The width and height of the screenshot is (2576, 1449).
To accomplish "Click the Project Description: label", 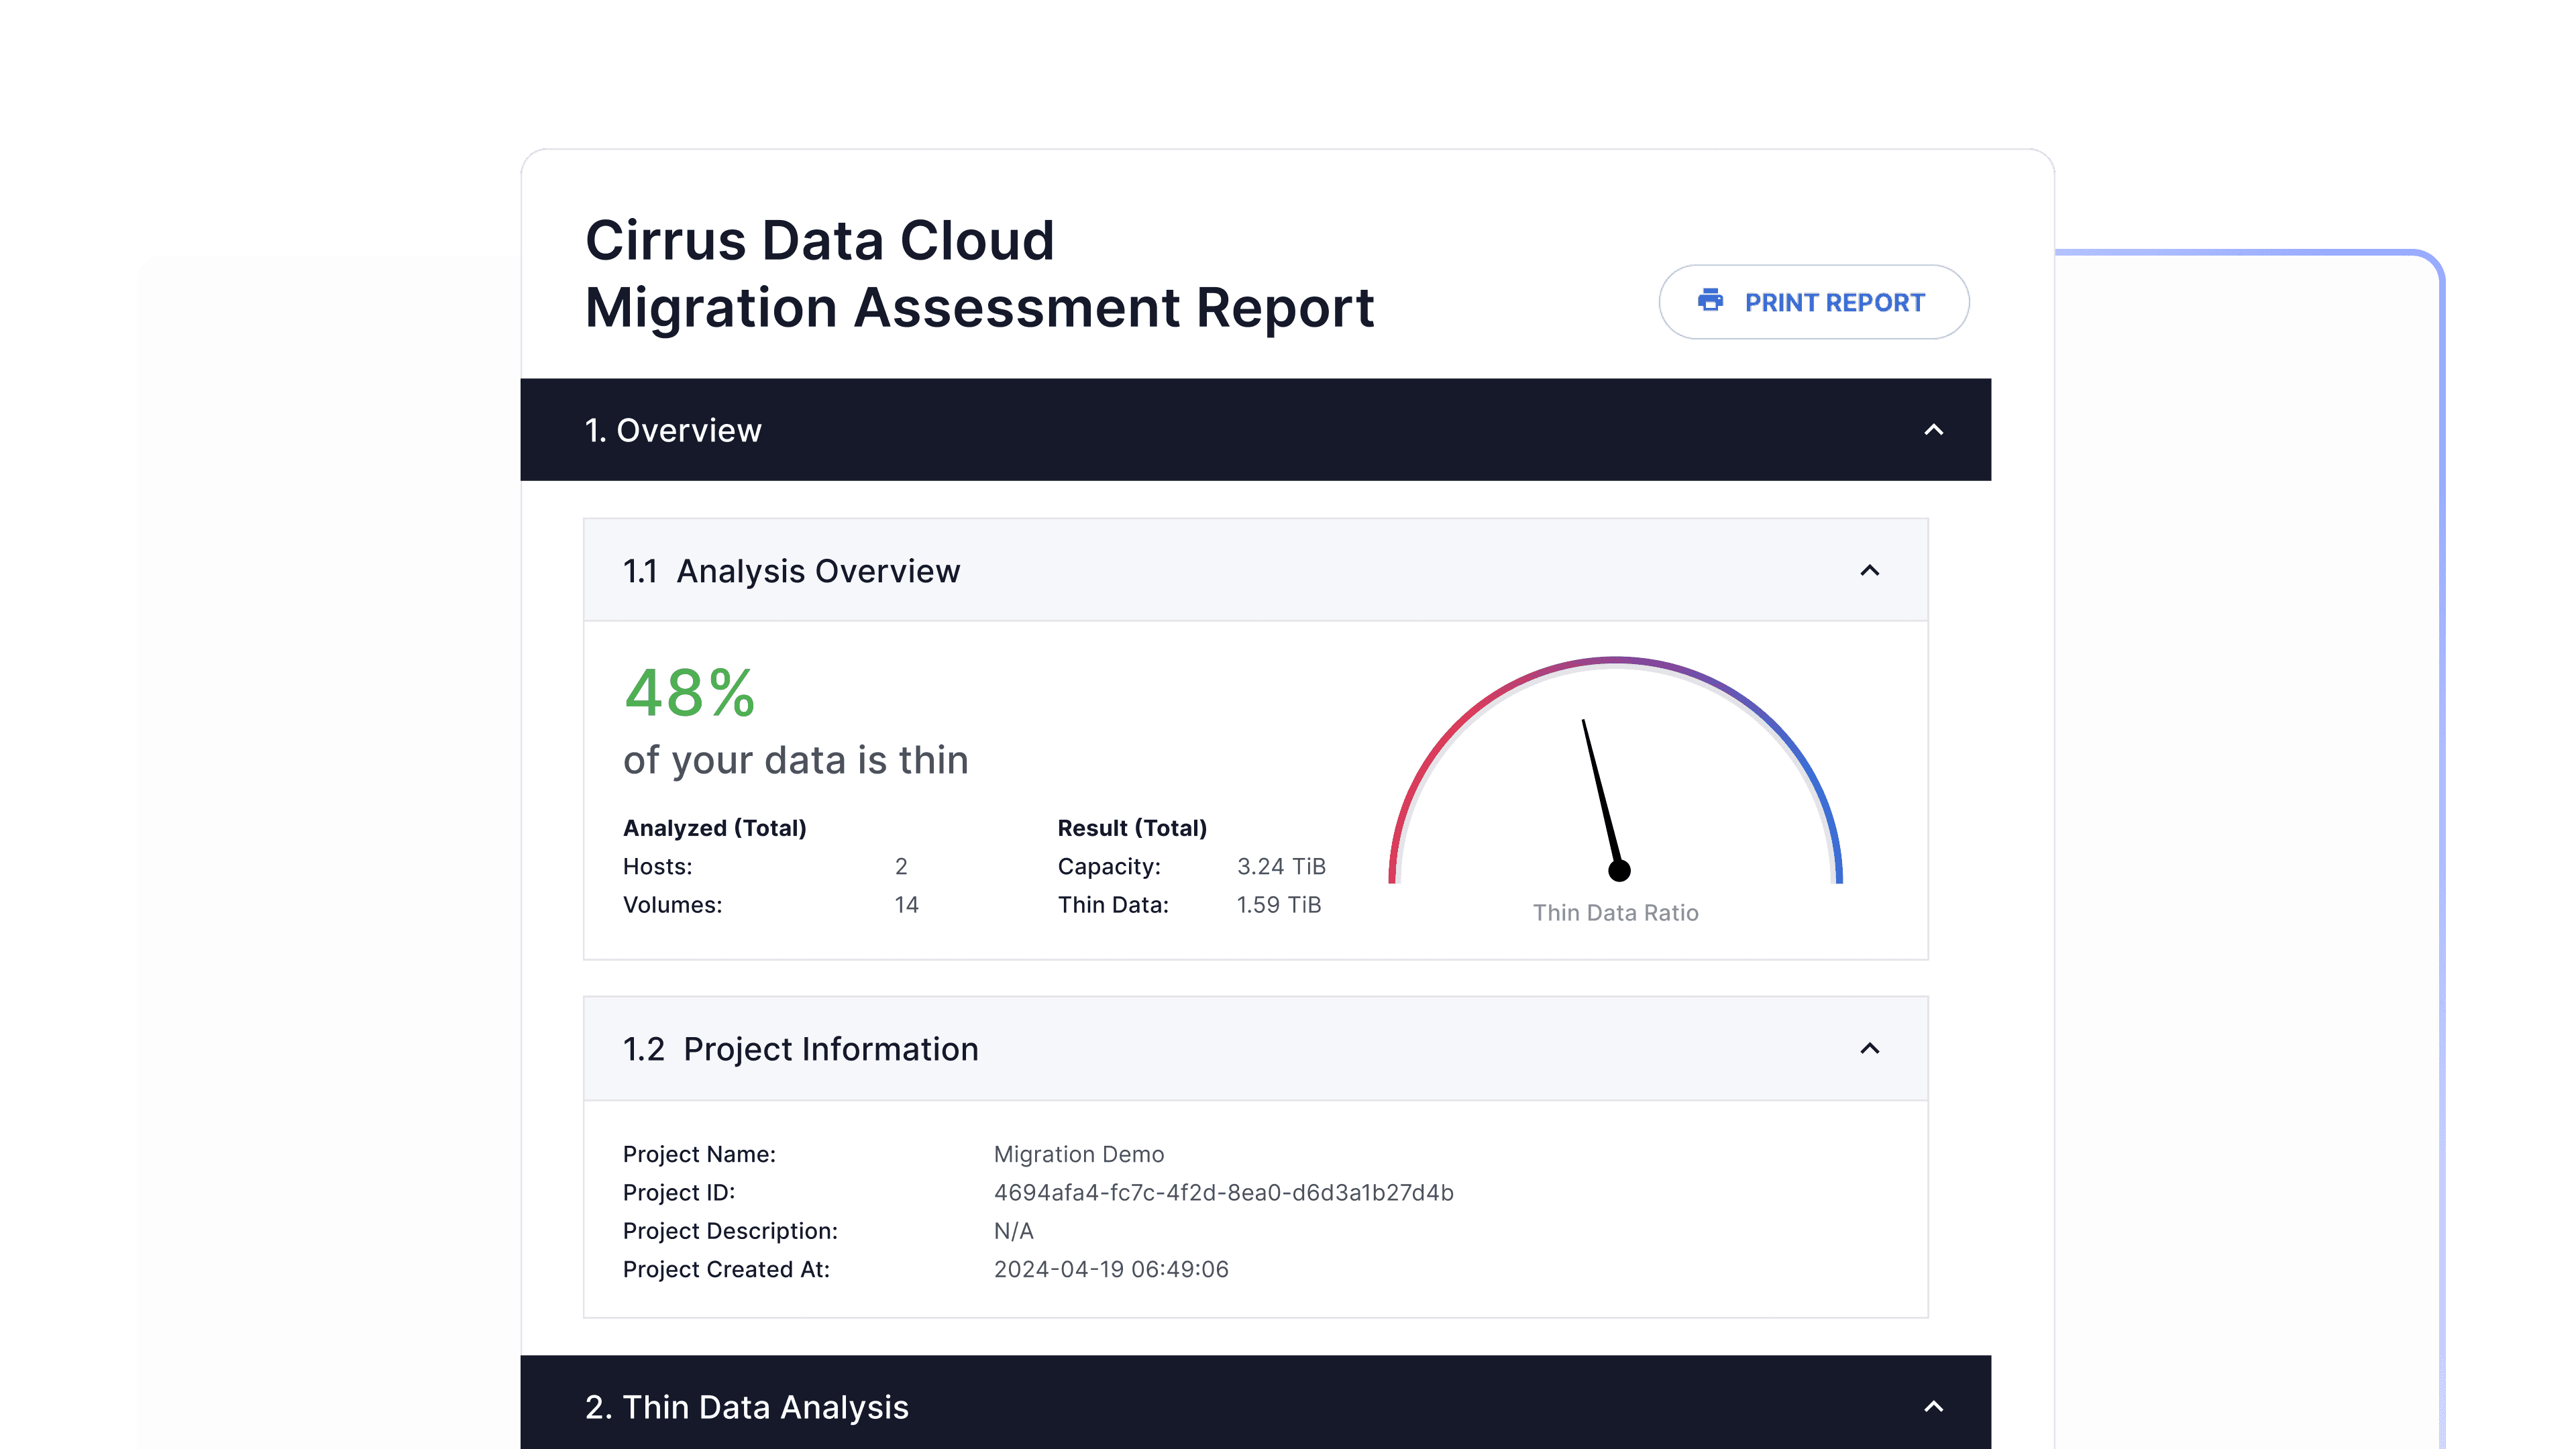I will [730, 1231].
